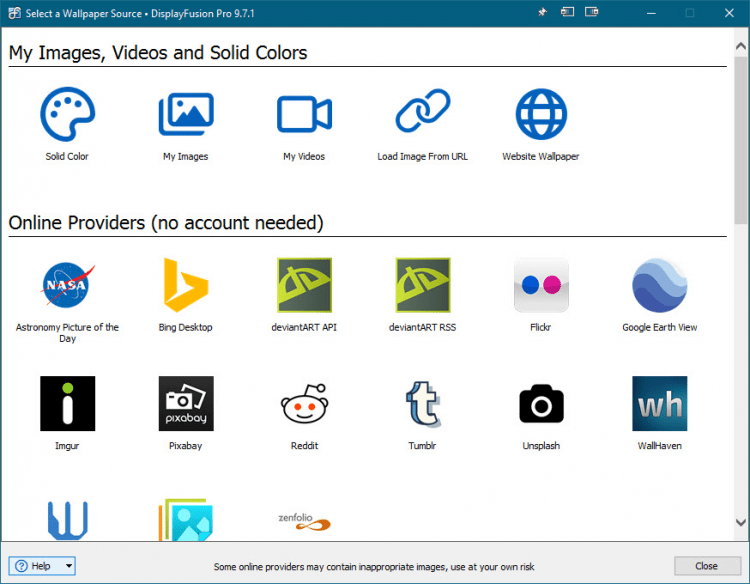Open the Website Wallpaper globe icon

541,114
